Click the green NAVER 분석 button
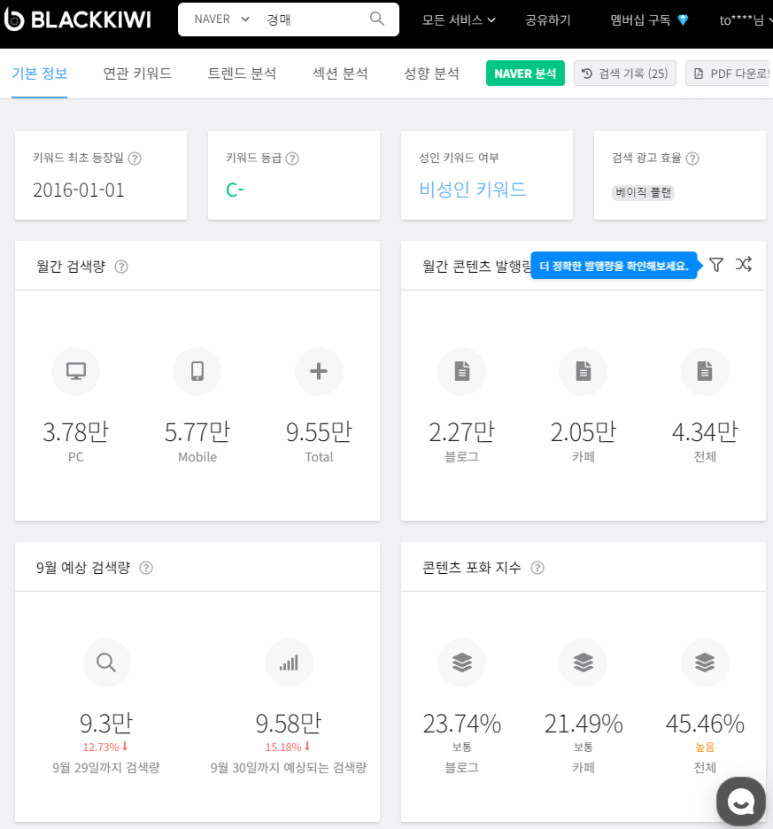Viewport: 773px width, 829px height. pyautogui.click(x=525, y=73)
